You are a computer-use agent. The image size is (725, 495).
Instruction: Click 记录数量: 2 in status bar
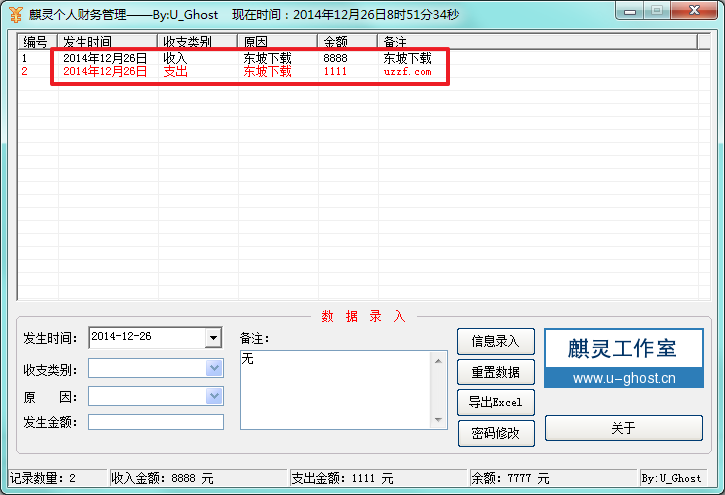tap(43, 478)
